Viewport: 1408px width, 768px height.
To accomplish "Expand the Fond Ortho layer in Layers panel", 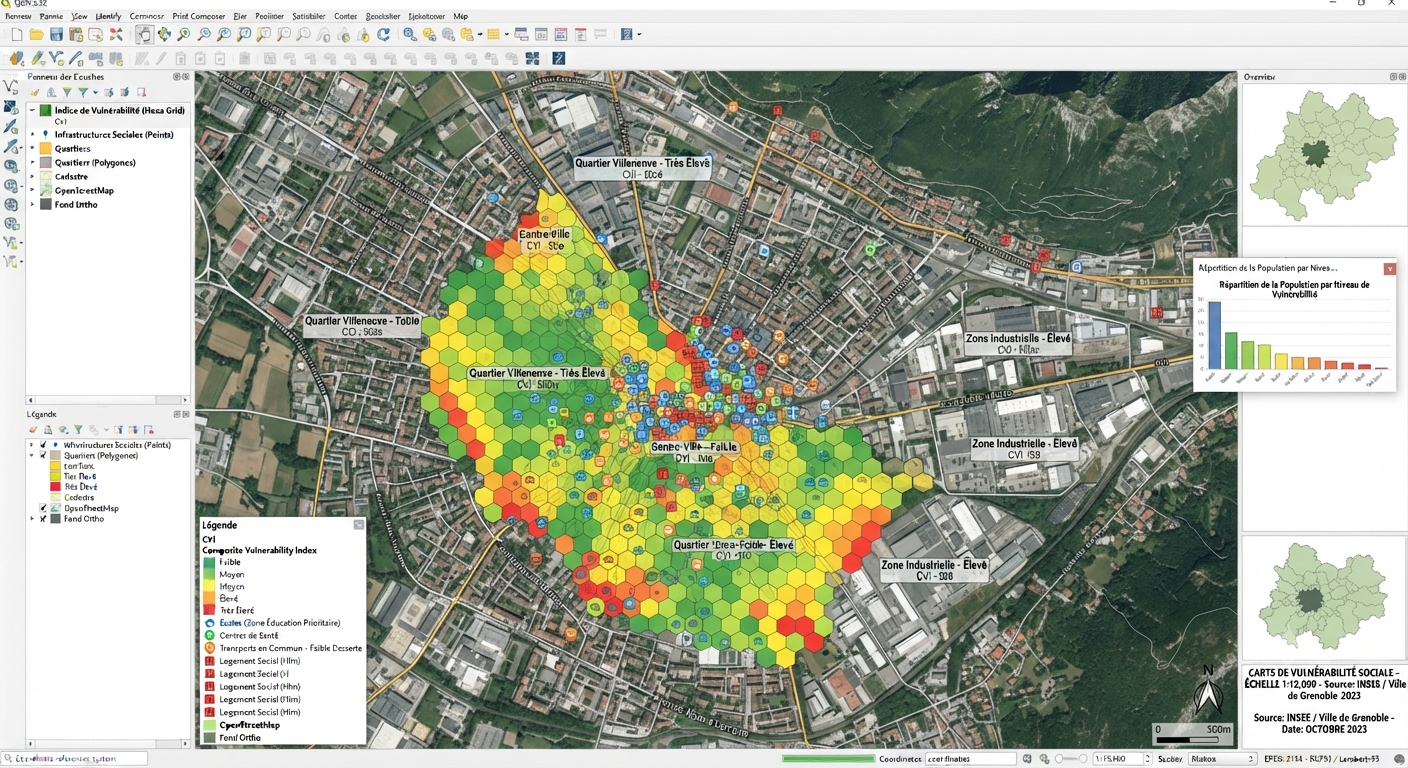I will 32,204.
